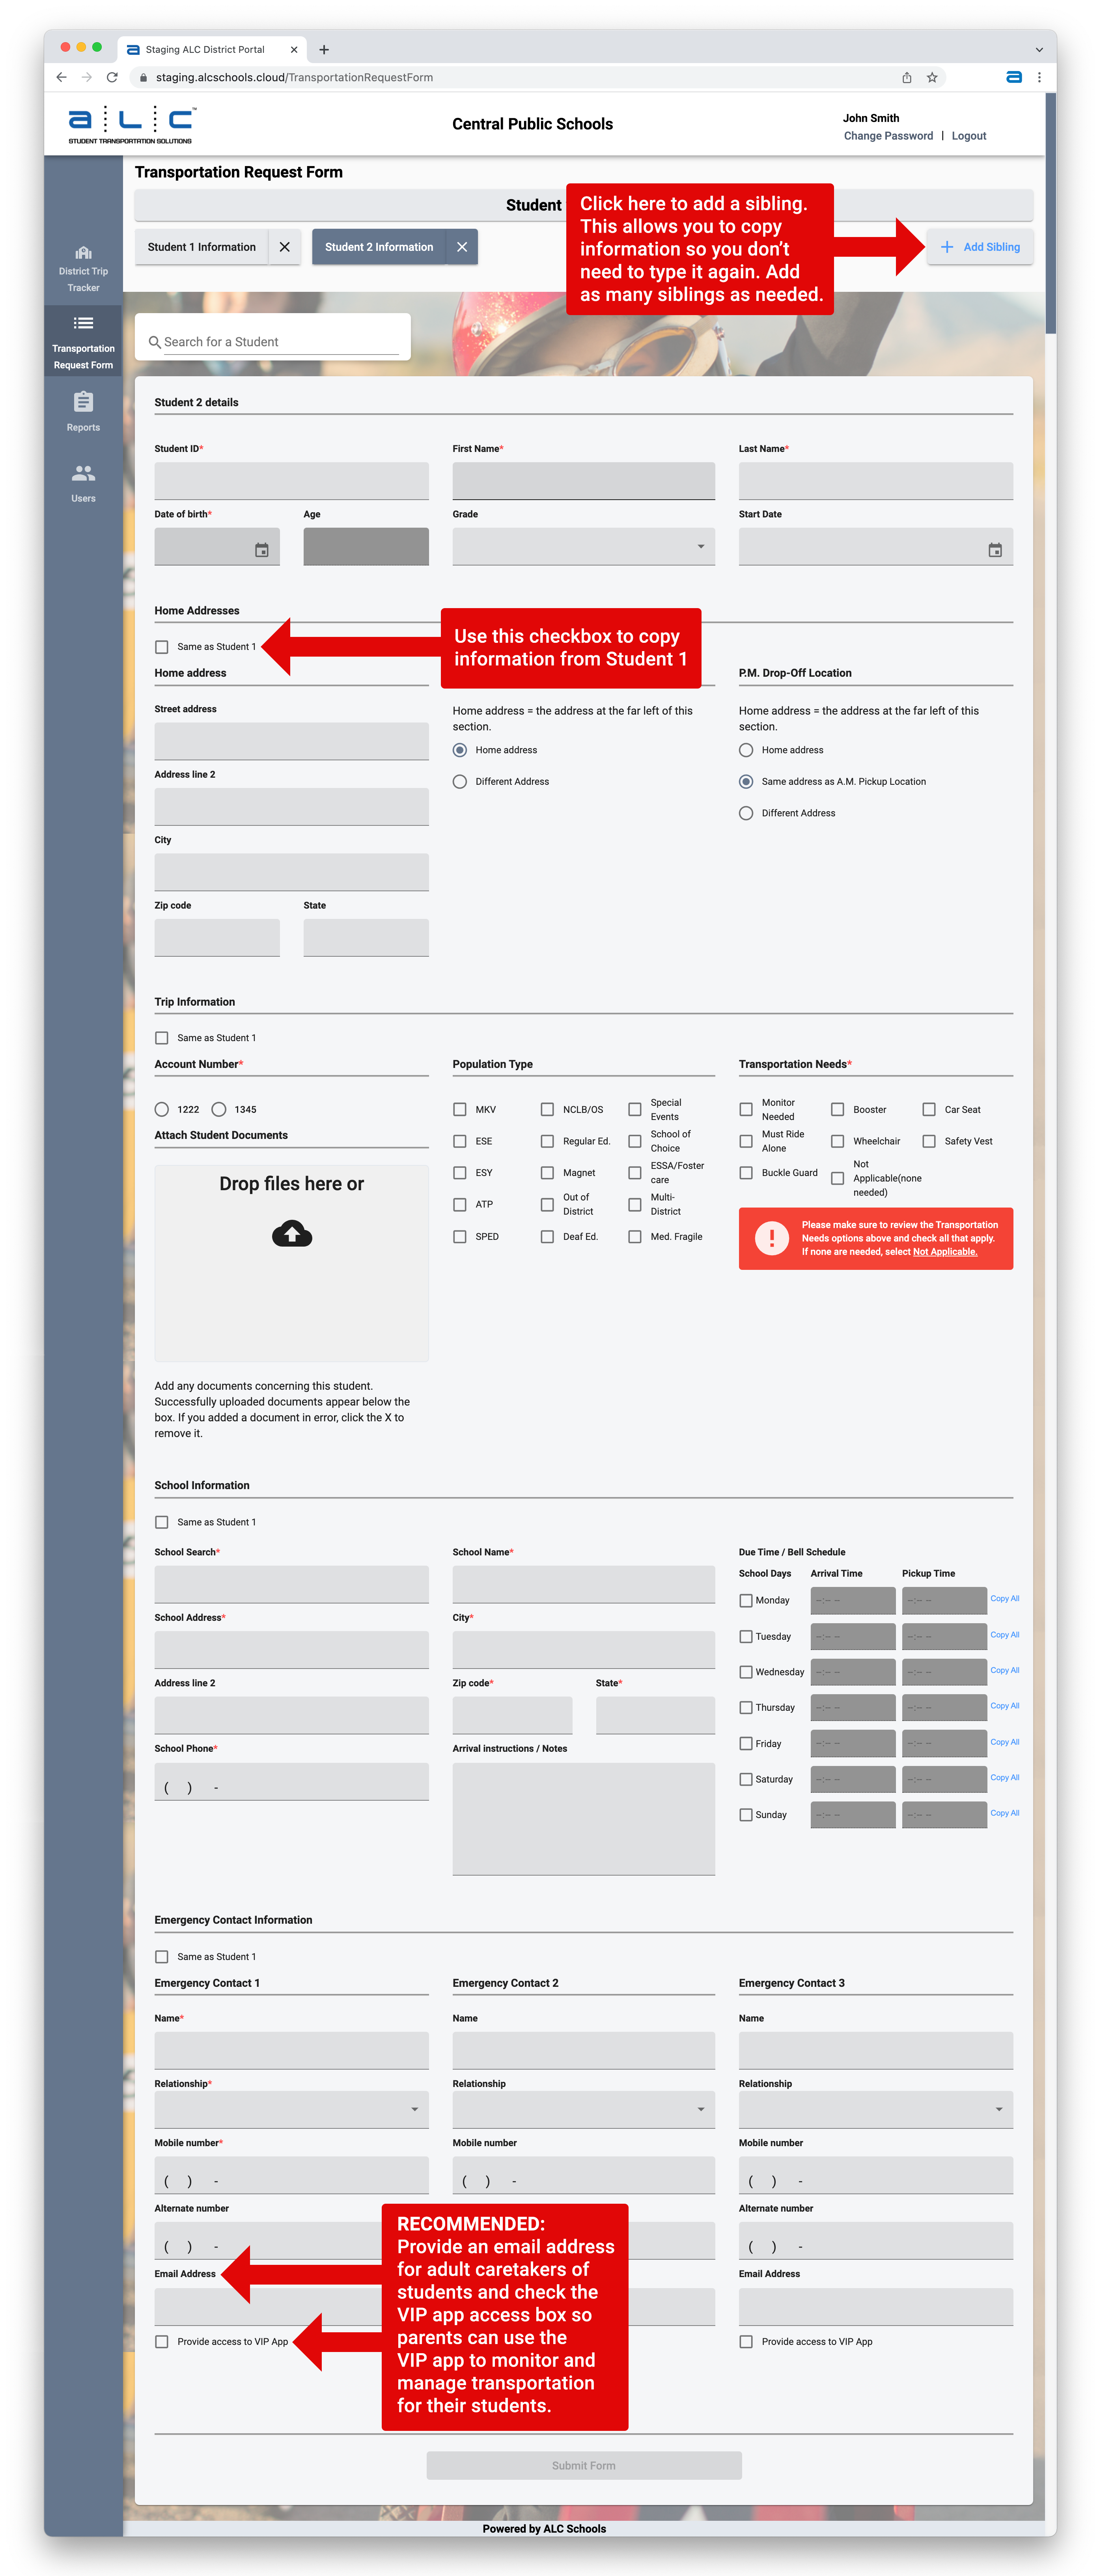Check the Monday school day

click(x=746, y=1601)
